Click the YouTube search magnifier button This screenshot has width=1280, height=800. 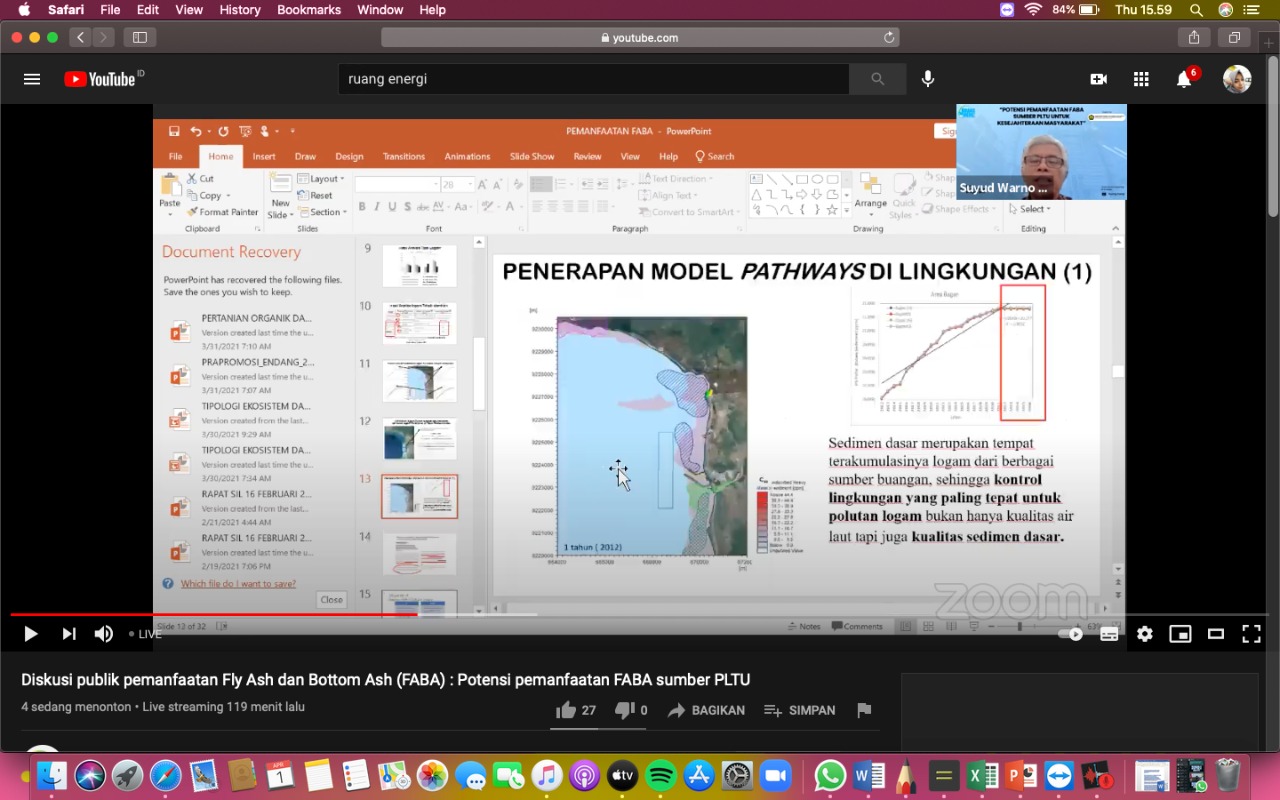tap(878, 79)
